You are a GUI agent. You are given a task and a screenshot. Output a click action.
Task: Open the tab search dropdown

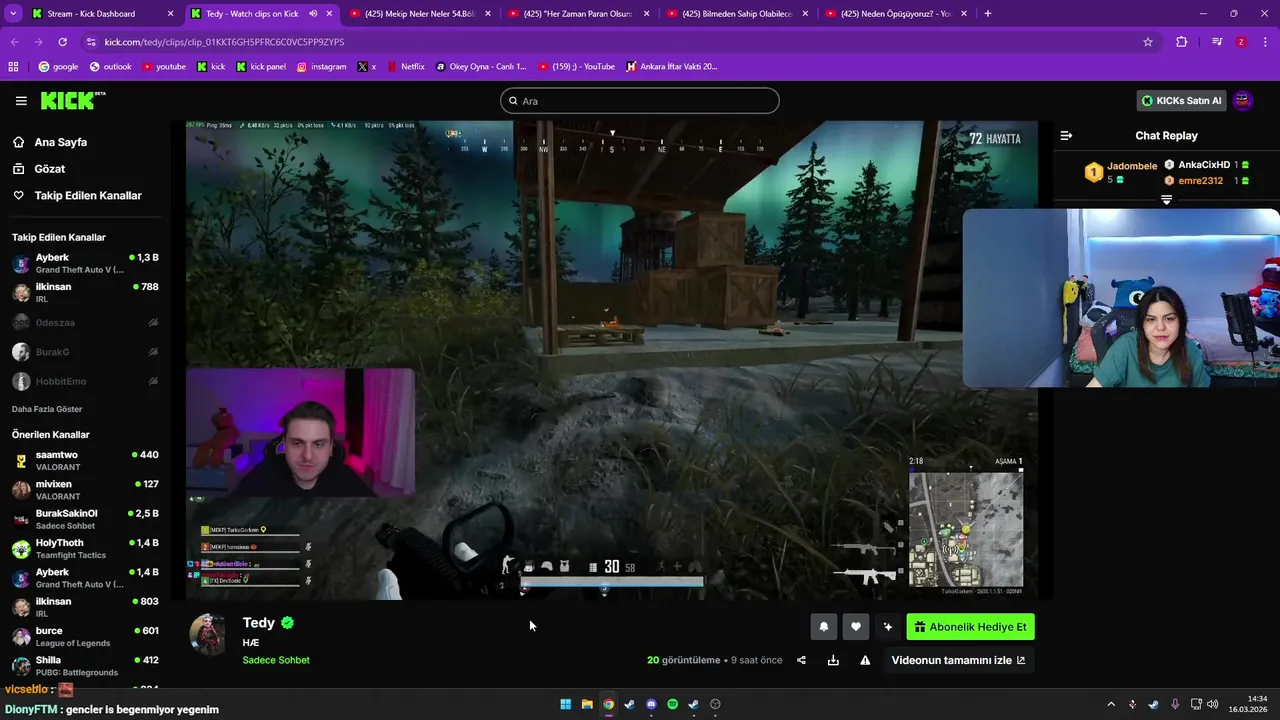pos(13,14)
